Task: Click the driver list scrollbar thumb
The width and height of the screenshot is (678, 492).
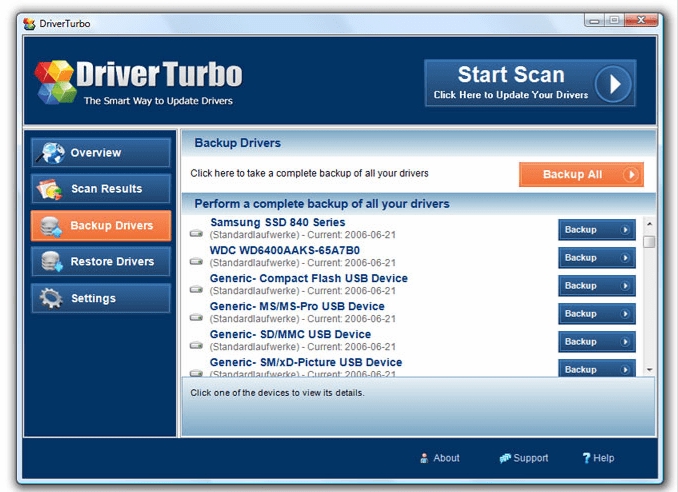Action: coord(649,241)
